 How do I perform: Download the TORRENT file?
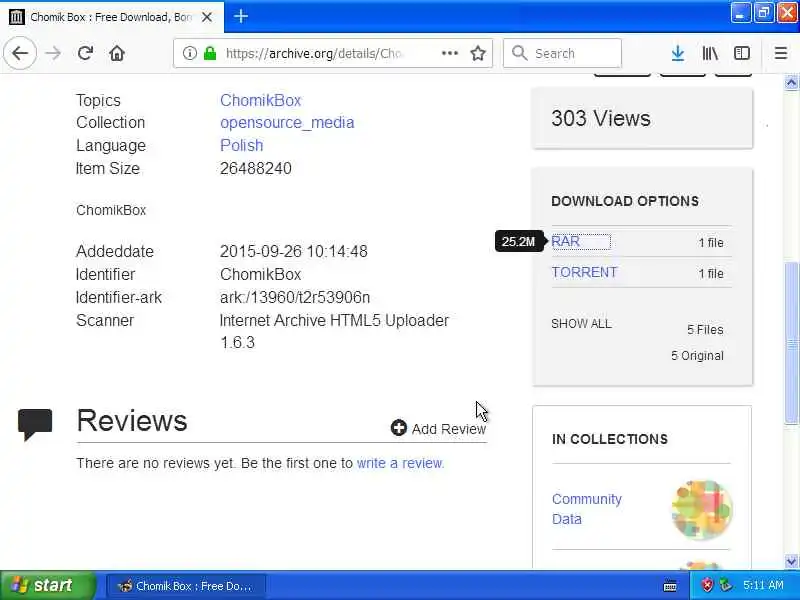tap(585, 272)
